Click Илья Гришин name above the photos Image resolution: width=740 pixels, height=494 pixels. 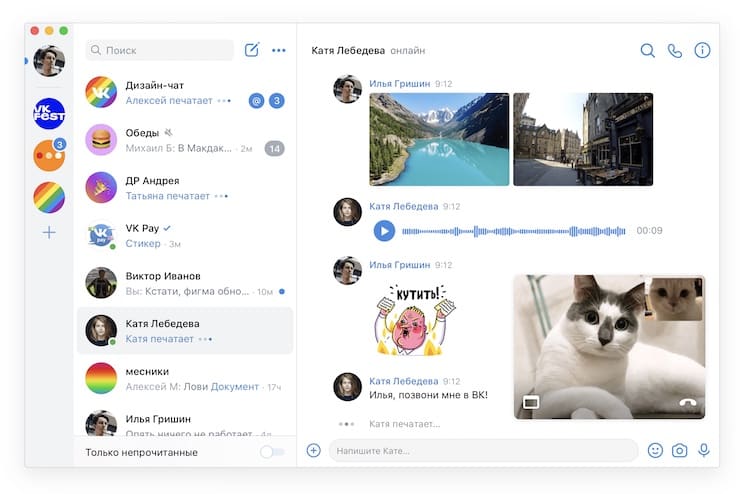(399, 84)
